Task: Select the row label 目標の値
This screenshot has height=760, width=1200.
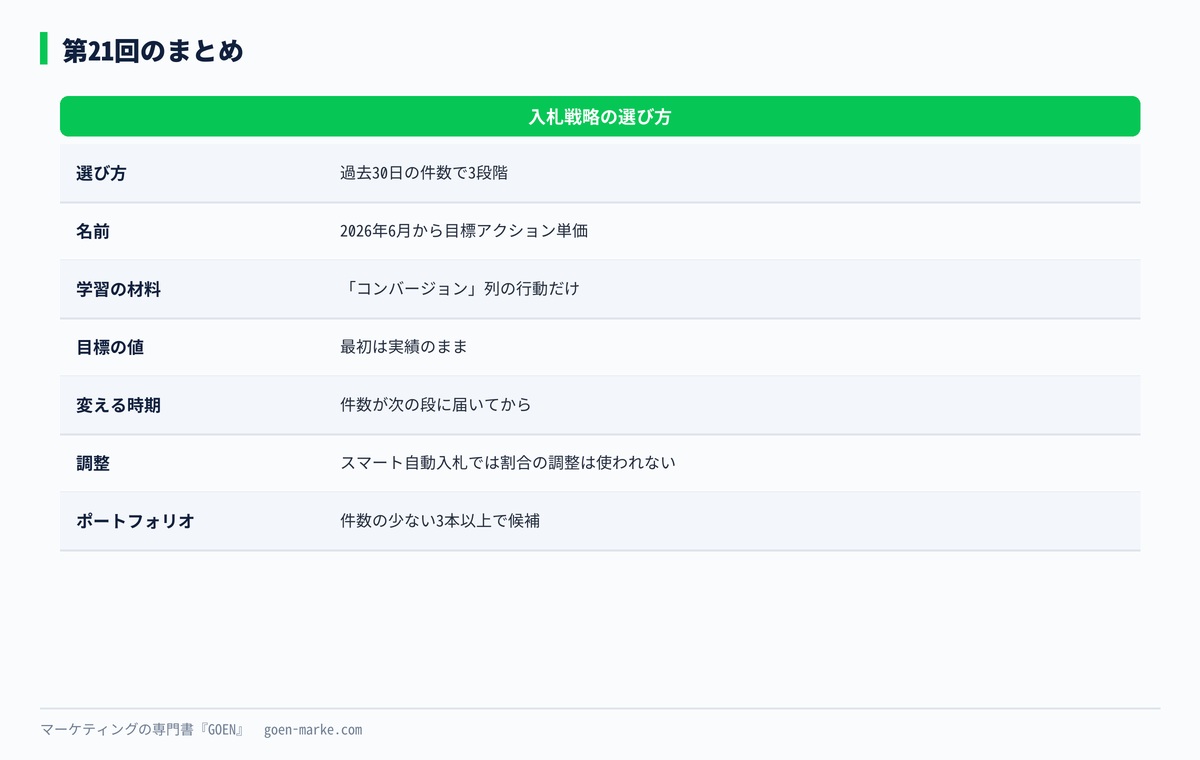Action: point(110,347)
